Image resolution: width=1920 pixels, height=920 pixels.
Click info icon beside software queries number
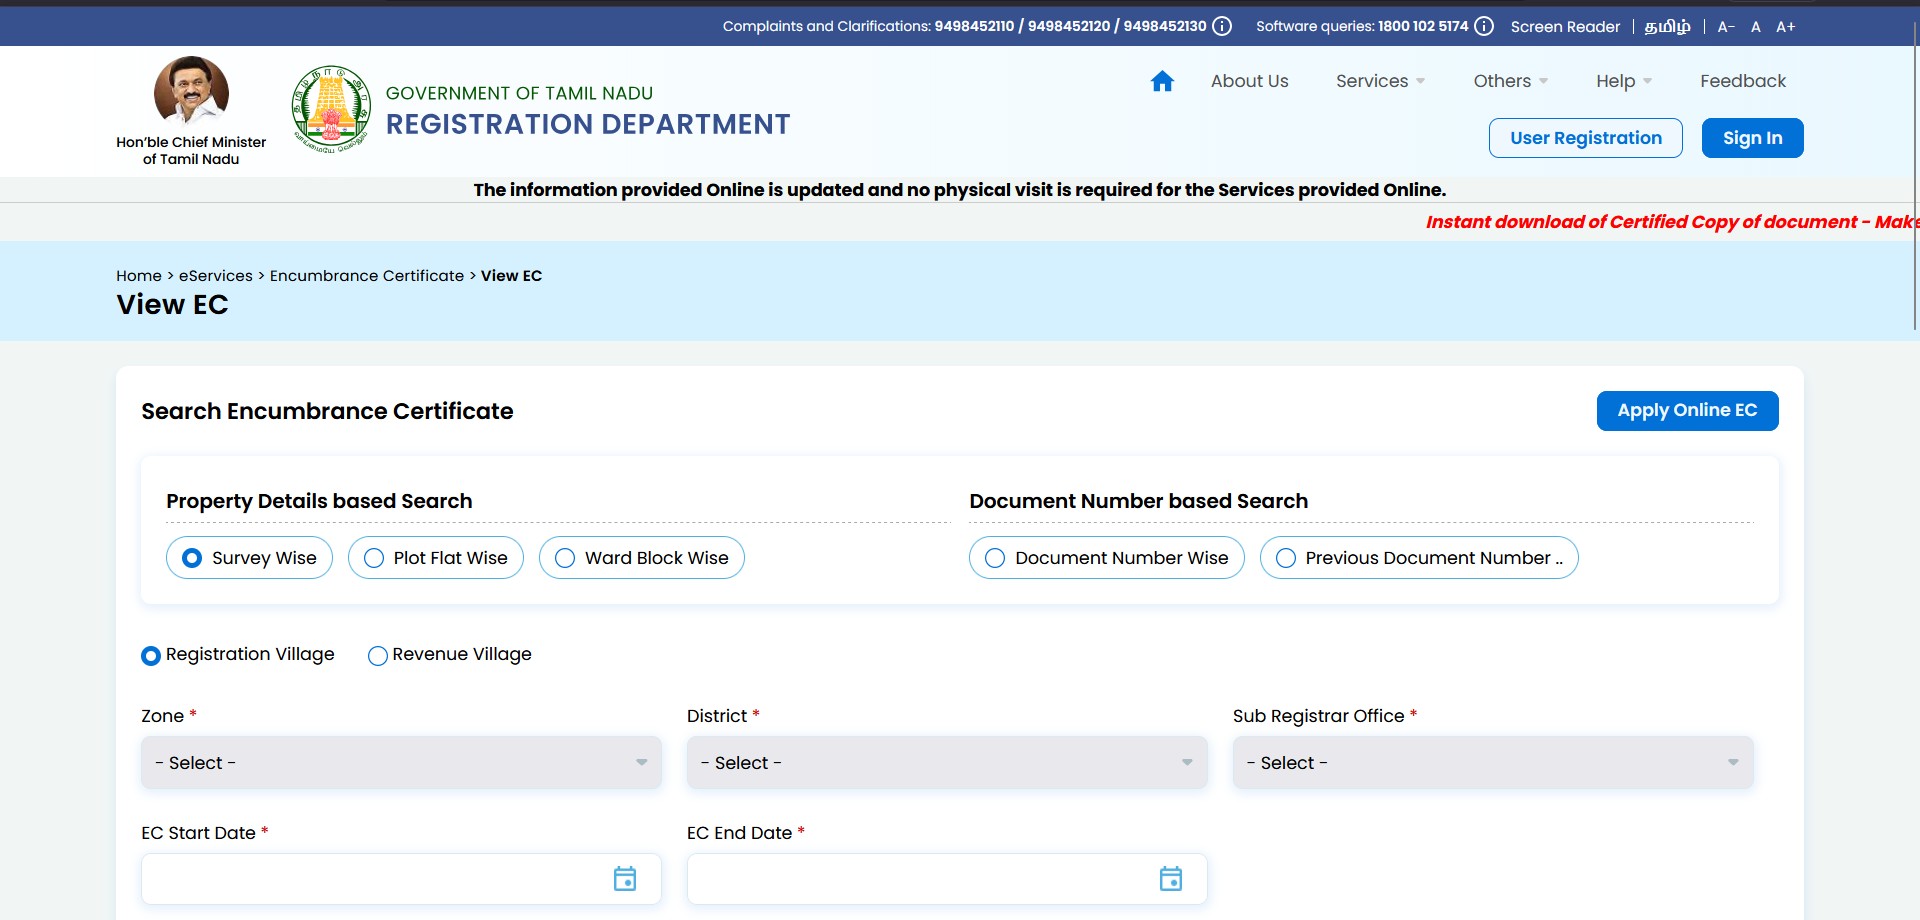[x=1484, y=26]
